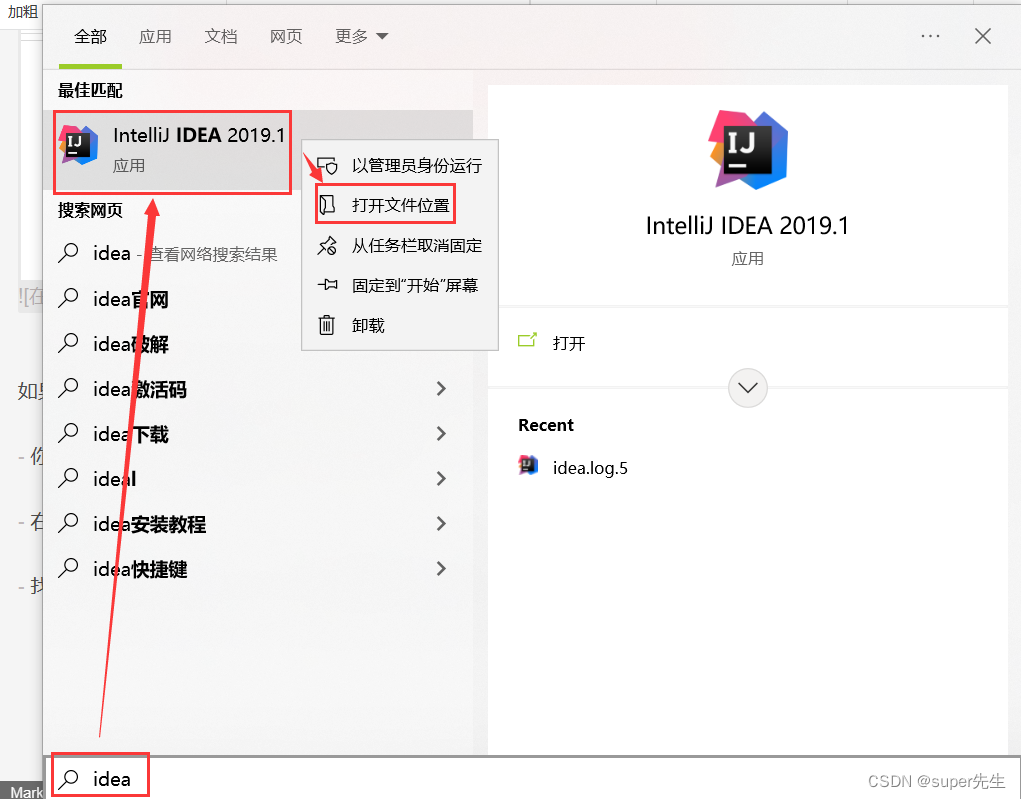Image resolution: width=1021 pixels, height=799 pixels.
Task: Expand the idea下载 suggestion chevron
Action: coord(441,434)
